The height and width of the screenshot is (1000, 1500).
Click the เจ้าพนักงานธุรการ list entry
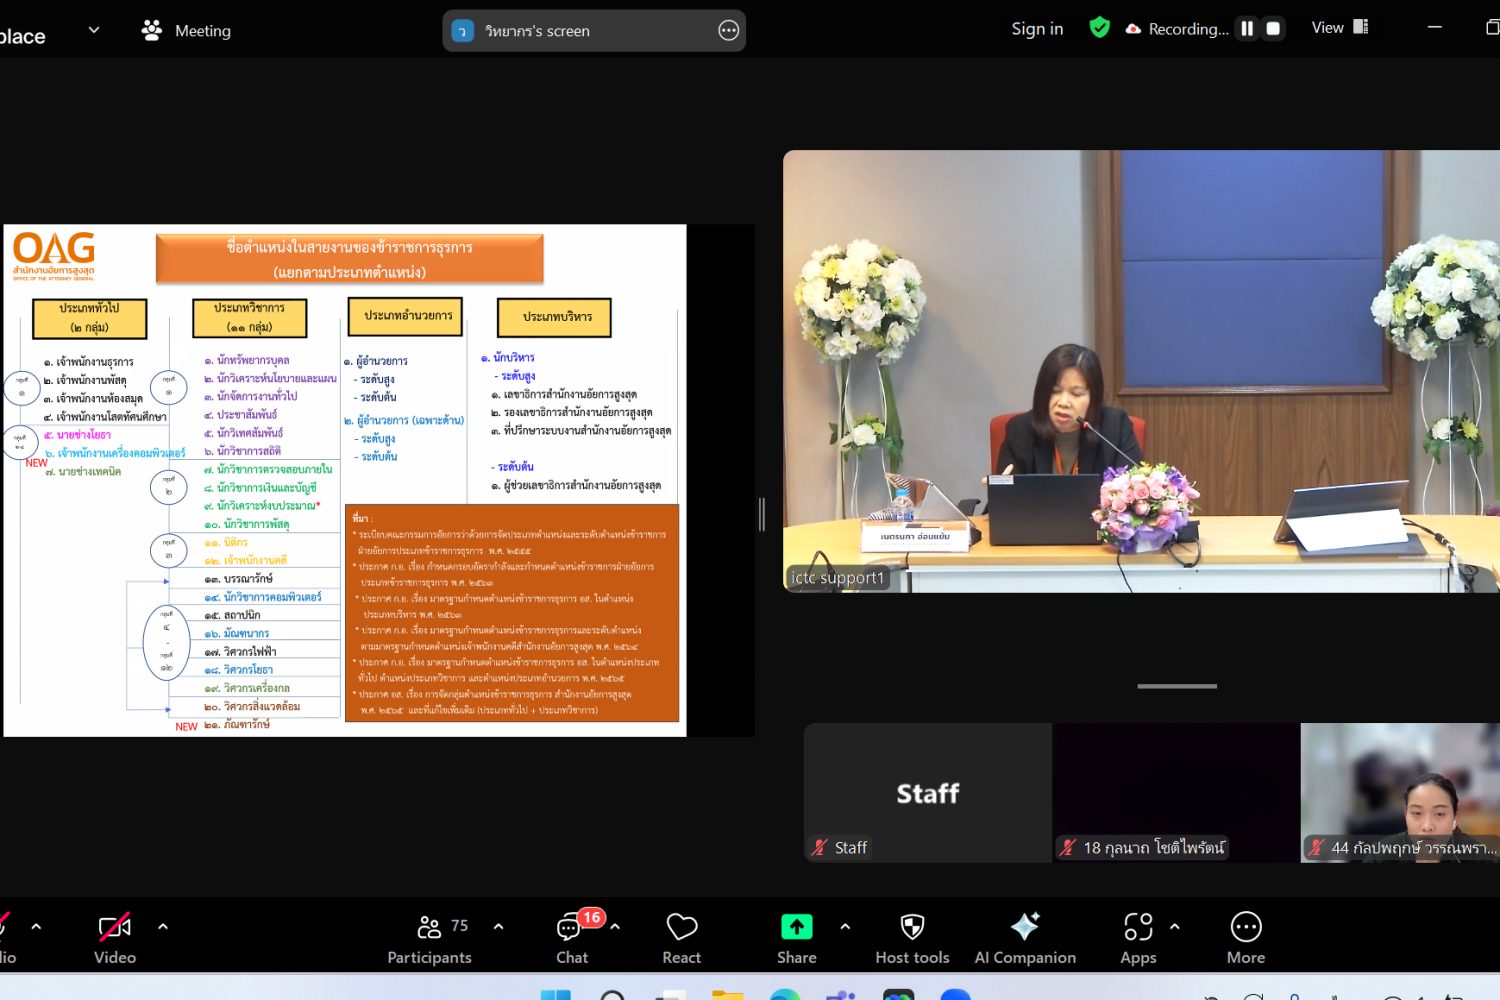[x=89, y=362]
